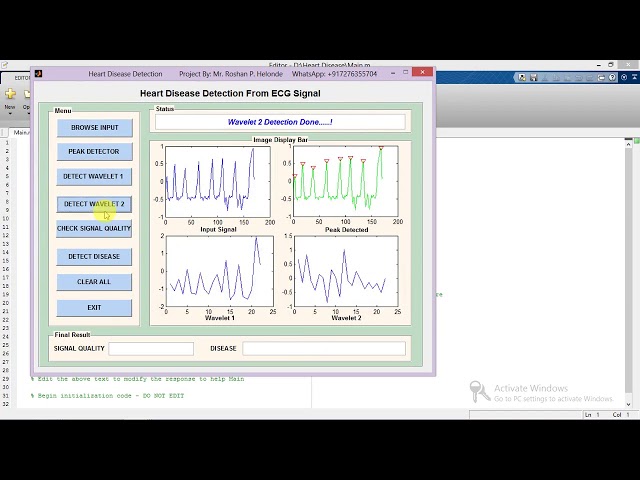Click the Paste icon in MATLAB quick access toolbar
The height and width of the screenshot is (480, 640).
click(567, 78)
